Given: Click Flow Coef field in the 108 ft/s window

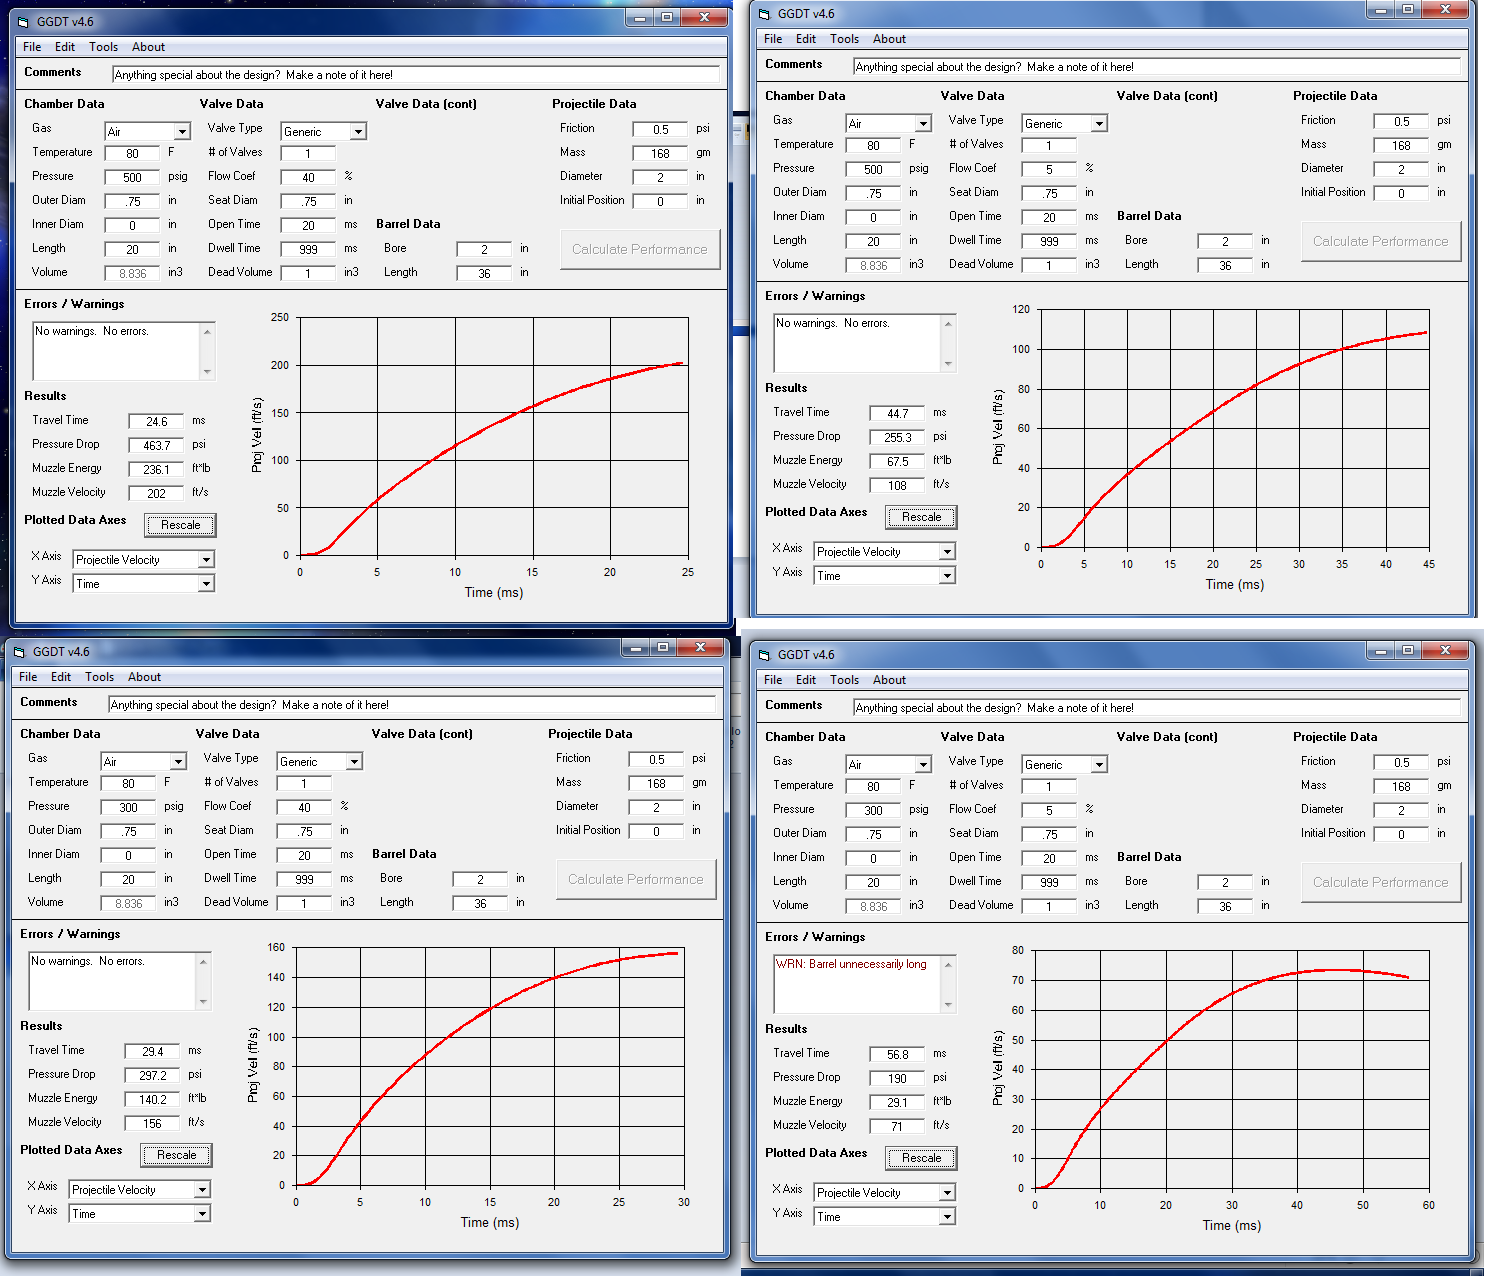Looking at the screenshot, I should click(x=1049, y=169).
